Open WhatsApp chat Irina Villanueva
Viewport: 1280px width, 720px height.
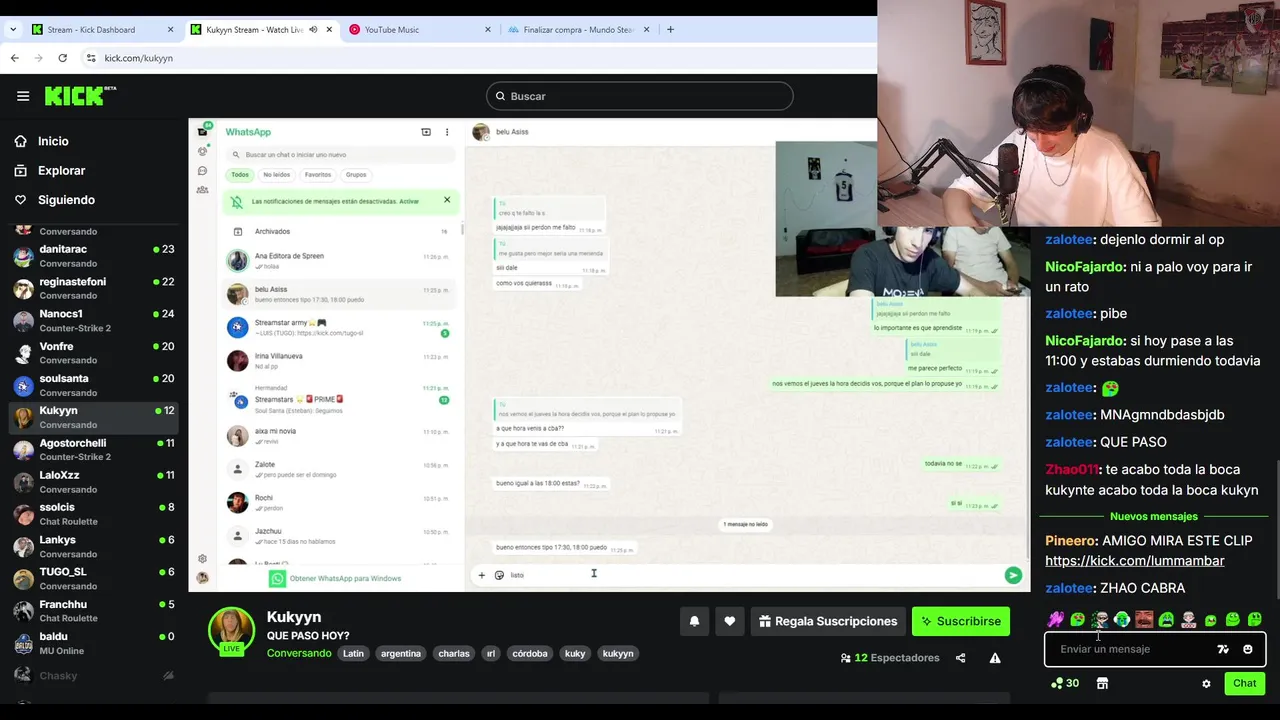click(340, 361)
